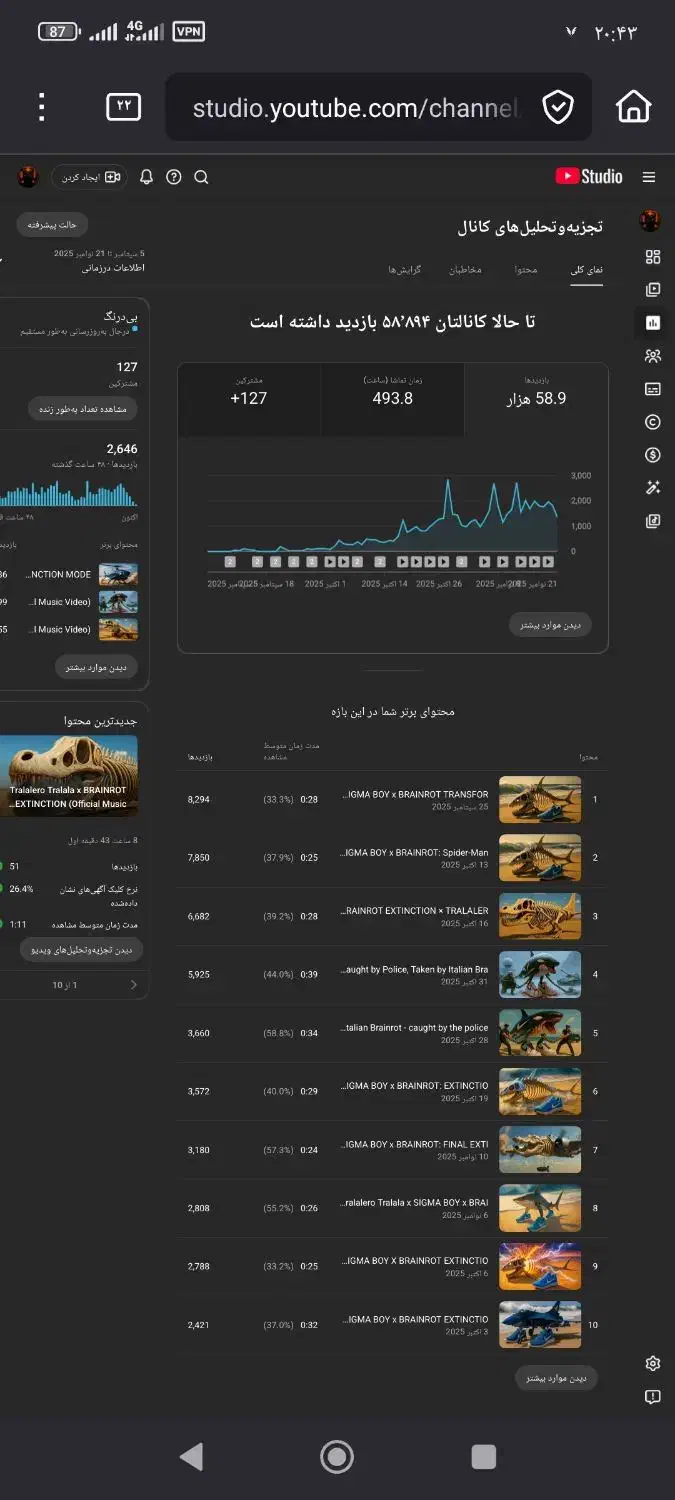Open the Customization magic wand icon
This screenshot has width=675, height=1500.
point(653,488)
